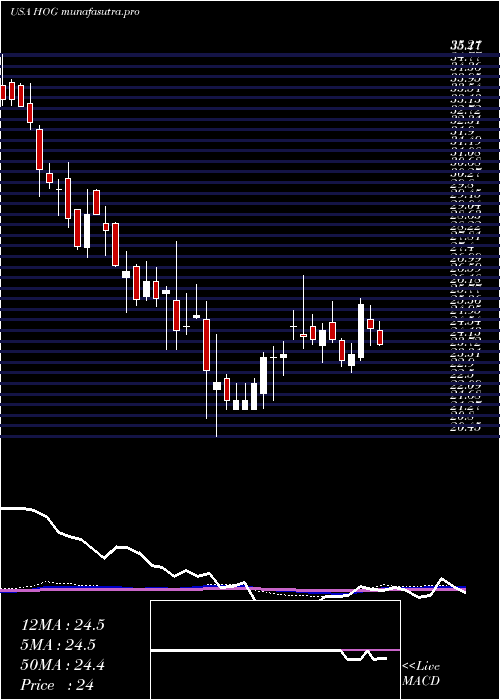Screen dimensions: 500x700
Task: Click the '12MA : 24.5' reading
Action: (63, 625)
